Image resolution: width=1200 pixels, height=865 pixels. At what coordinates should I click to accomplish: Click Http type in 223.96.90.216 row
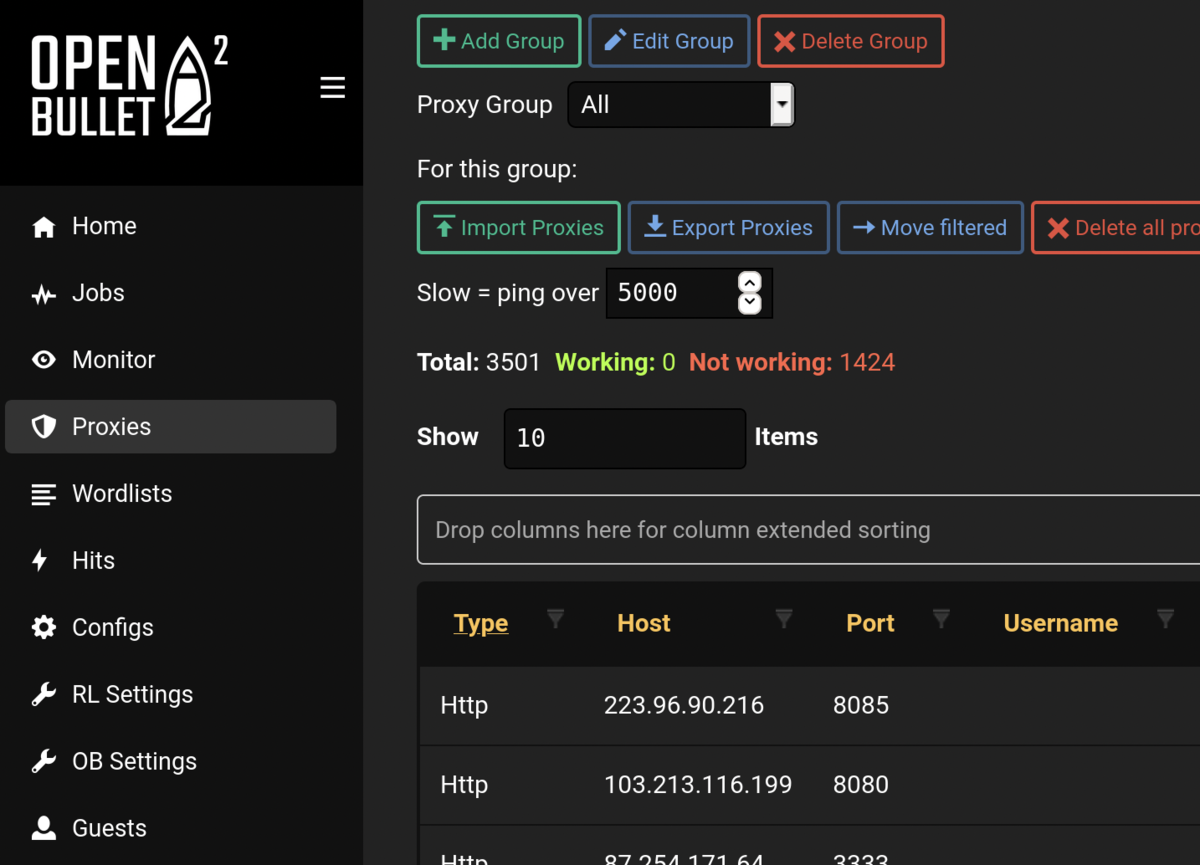click(464, 705)
